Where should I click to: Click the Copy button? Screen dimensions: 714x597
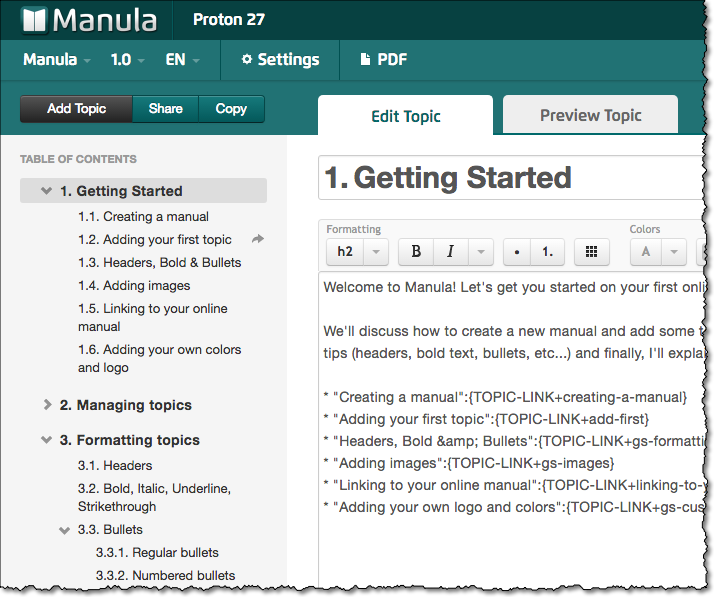pos(231,109)
